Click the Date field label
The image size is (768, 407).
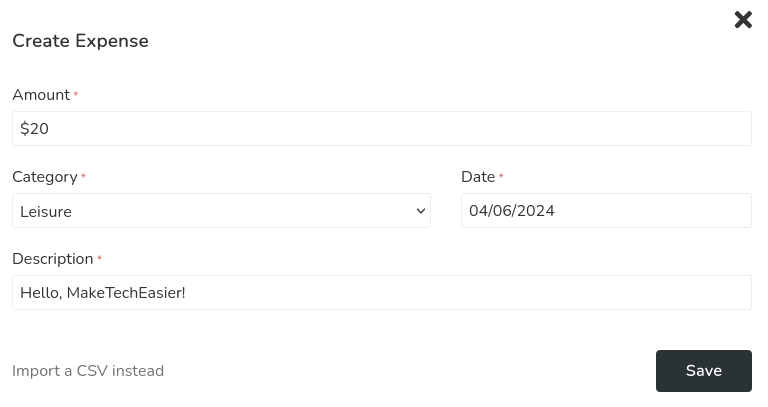478,177
